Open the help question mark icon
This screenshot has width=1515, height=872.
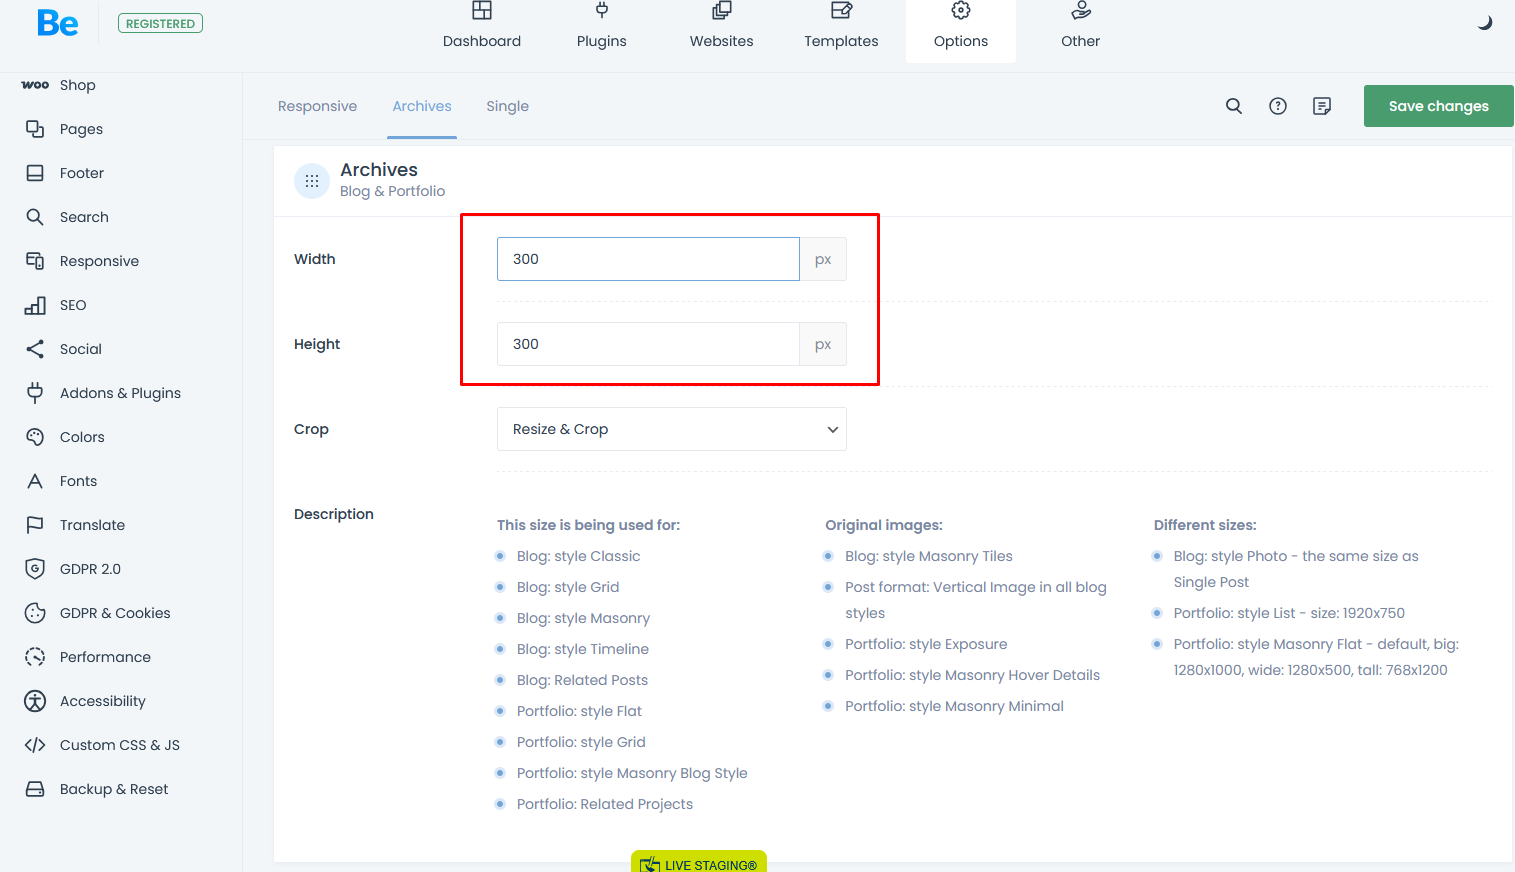click(x=1278, y=106)
